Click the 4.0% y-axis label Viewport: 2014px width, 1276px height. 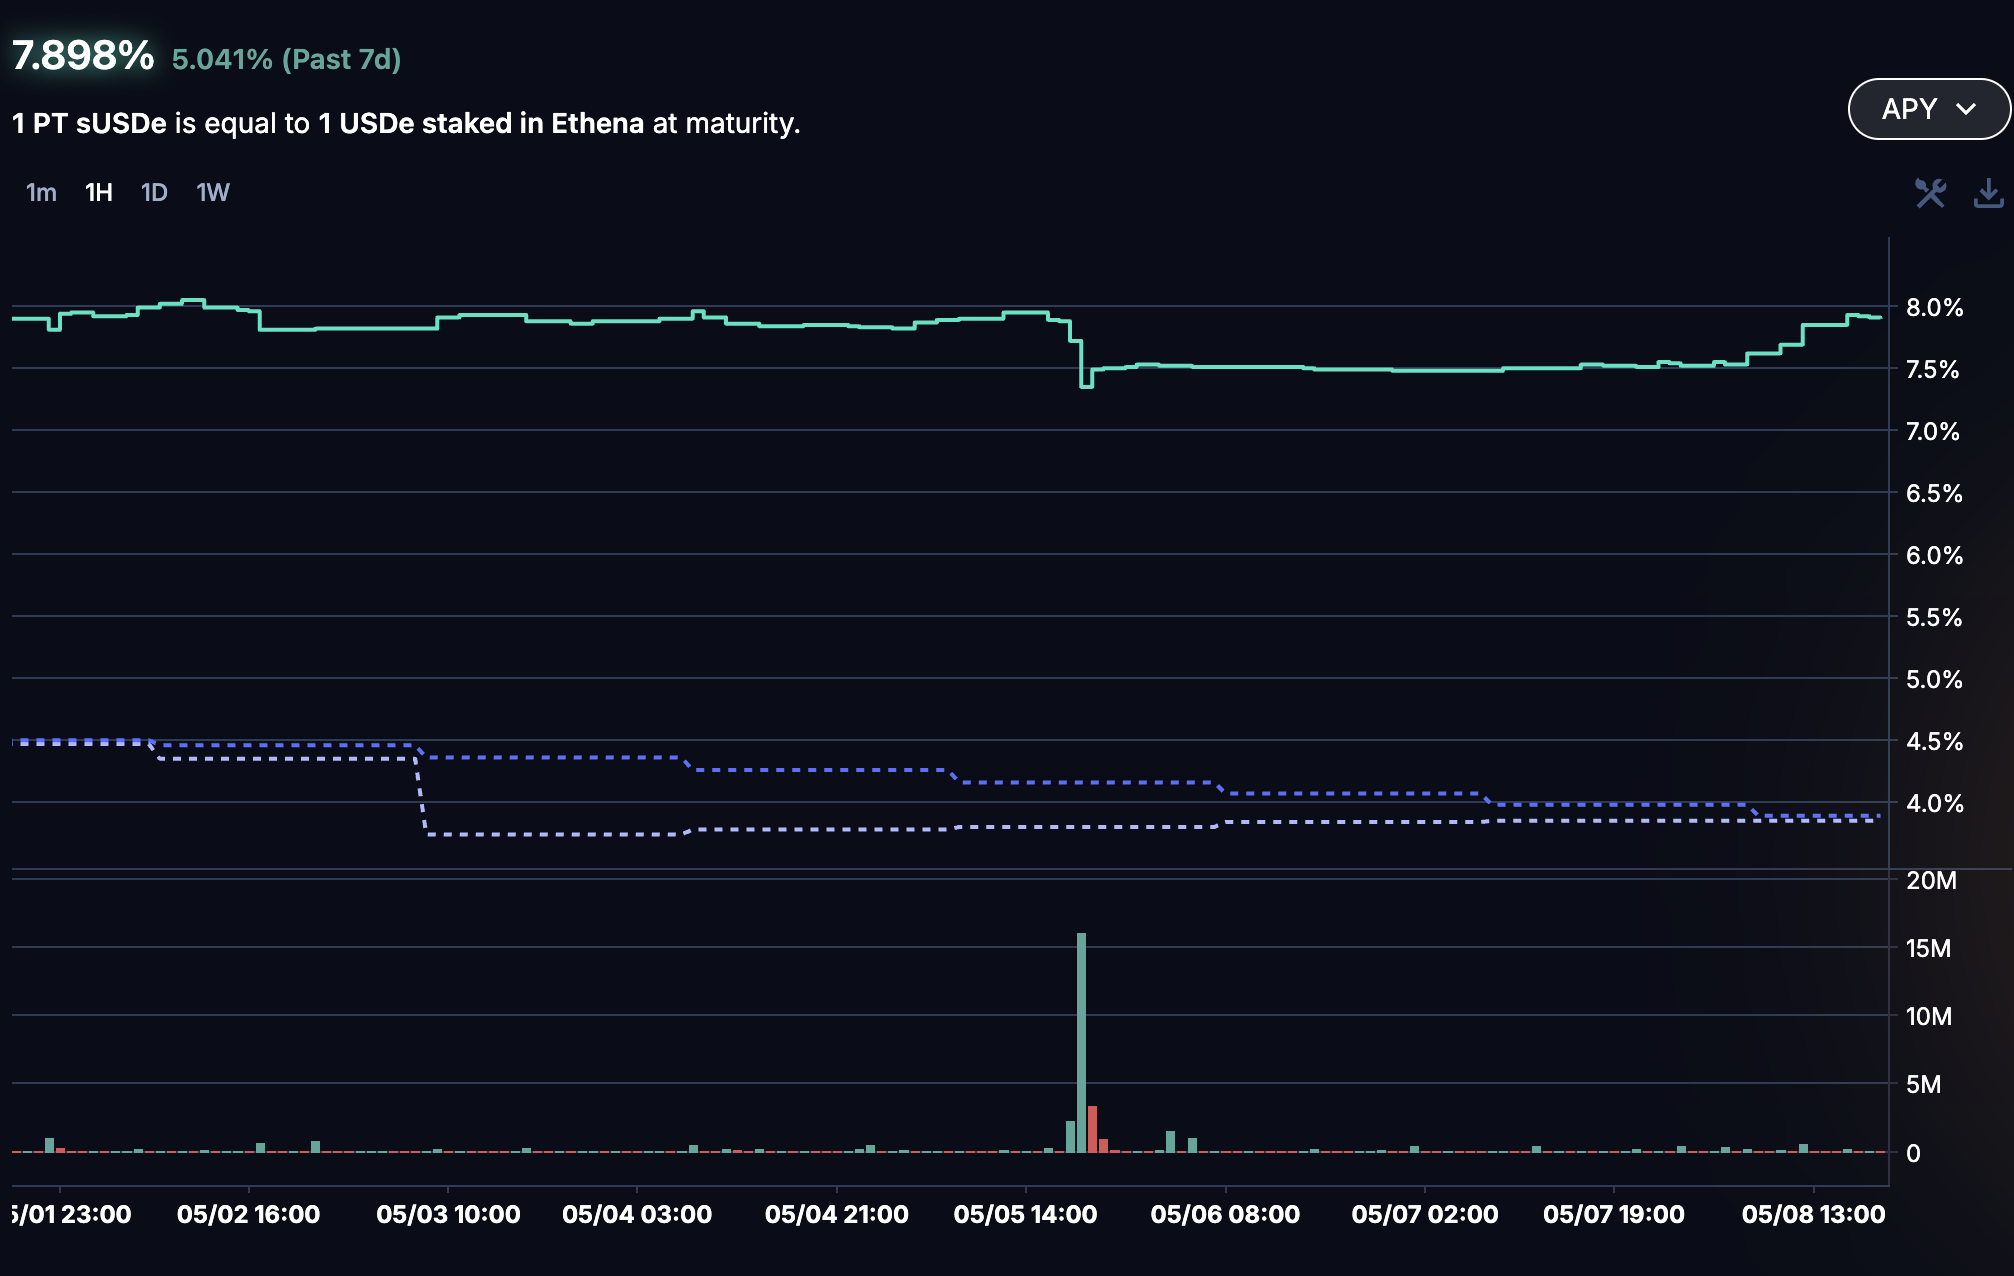click(1934, 804)
